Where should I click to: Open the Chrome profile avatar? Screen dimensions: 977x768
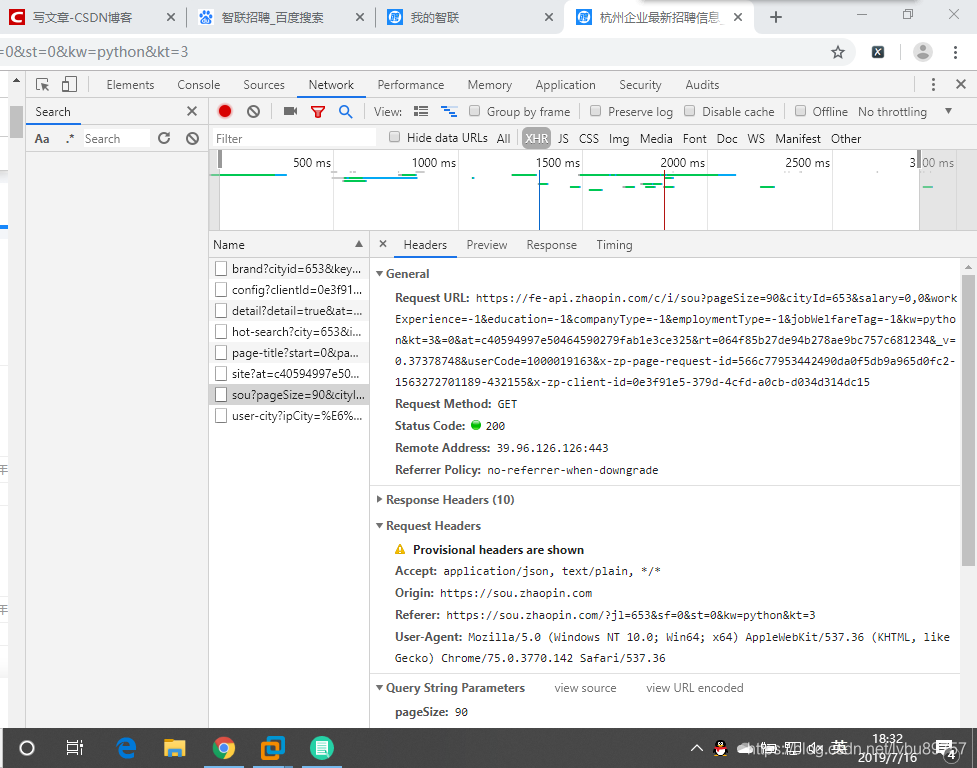(x=923, y=52)
